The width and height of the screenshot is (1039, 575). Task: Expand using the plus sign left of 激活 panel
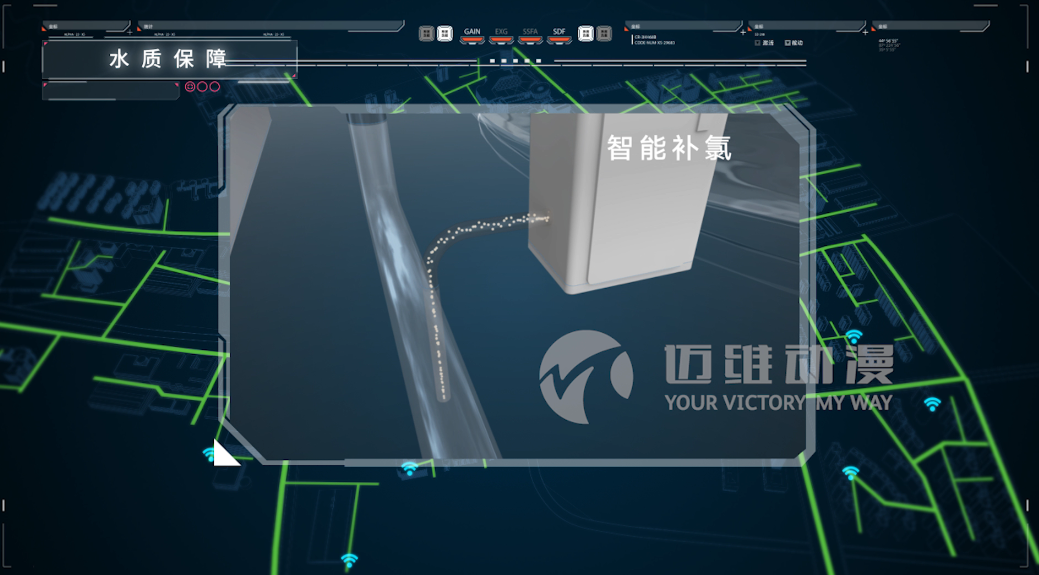[x=742, y=32]
